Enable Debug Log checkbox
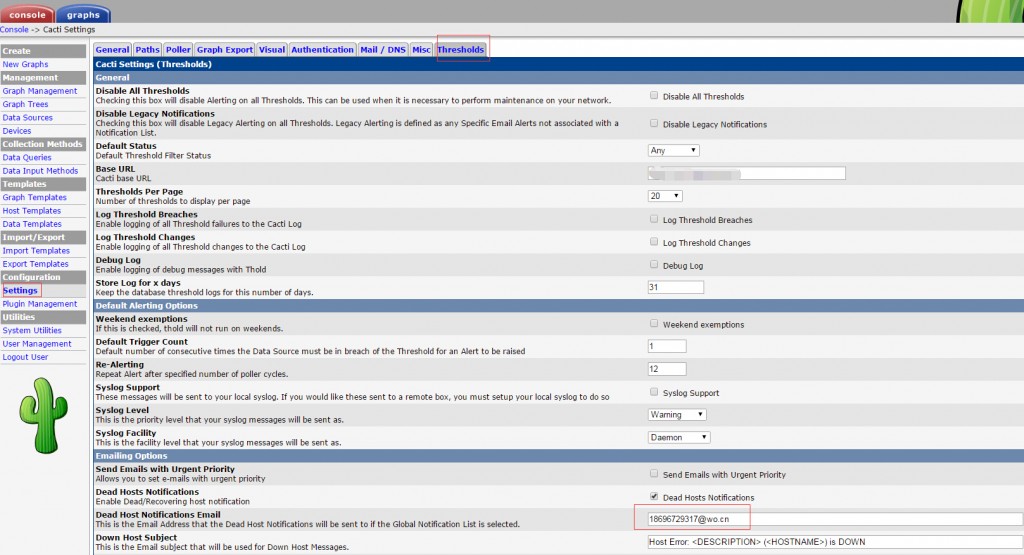The height and width of the screenshot is (555, 1024). click(654, 264)
